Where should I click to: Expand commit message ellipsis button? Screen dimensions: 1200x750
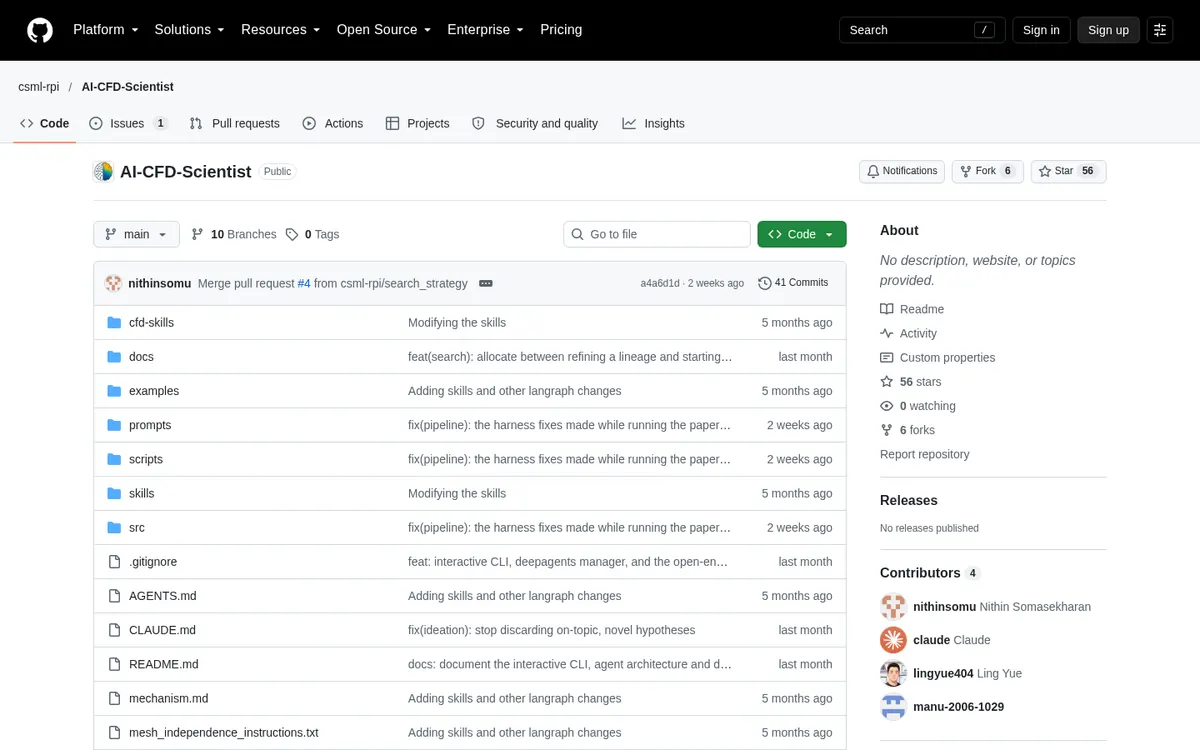click(x=486, y=283)
